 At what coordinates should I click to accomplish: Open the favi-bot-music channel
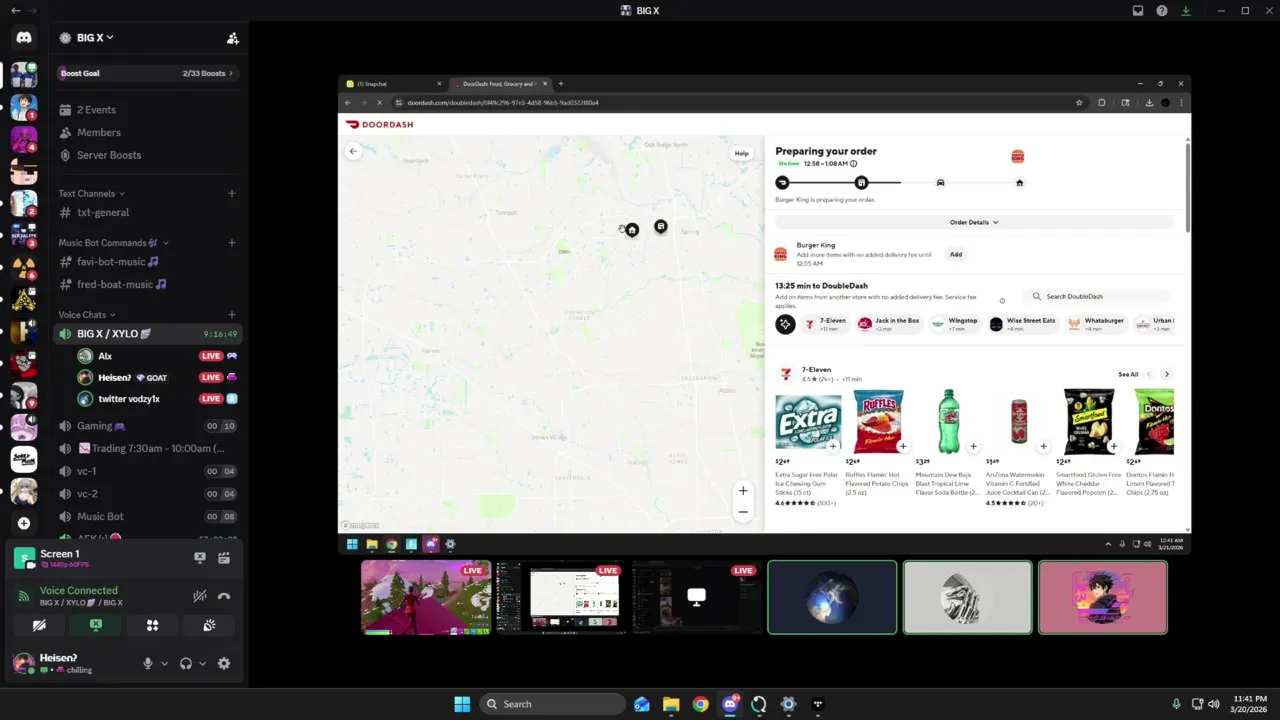(x=146, y=262)
